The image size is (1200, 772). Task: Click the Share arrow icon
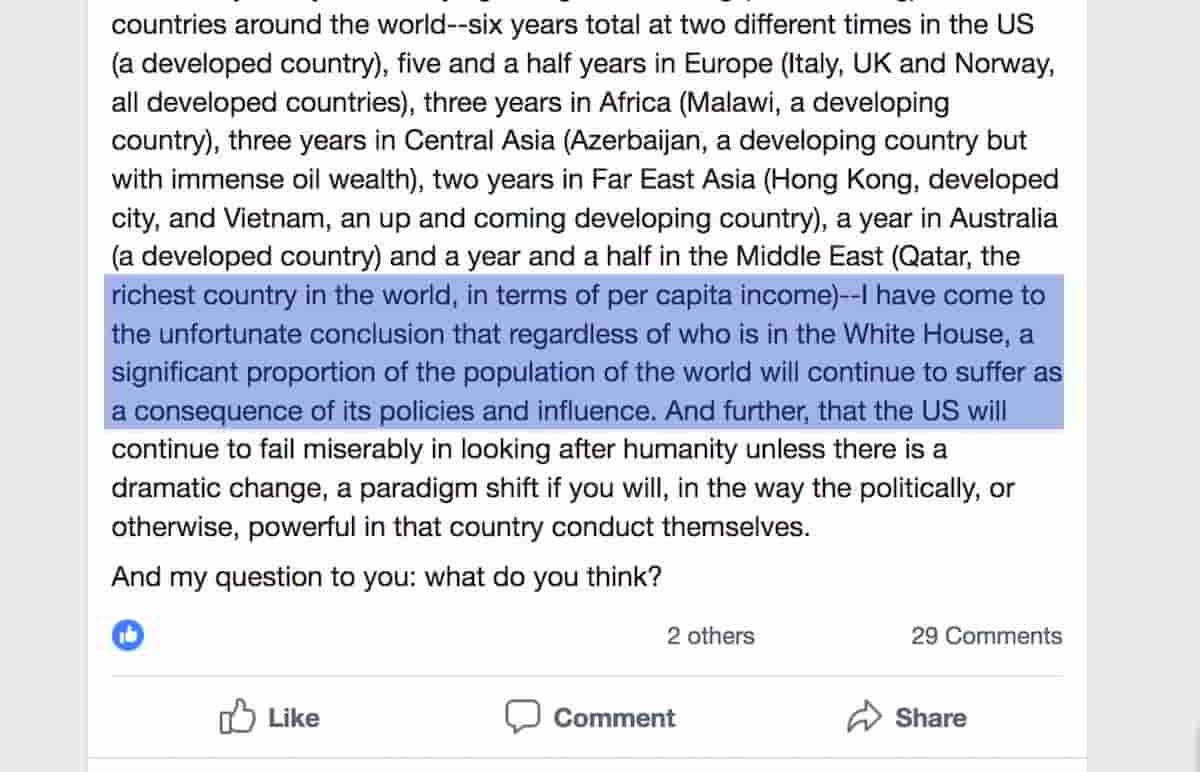[863, 717]
